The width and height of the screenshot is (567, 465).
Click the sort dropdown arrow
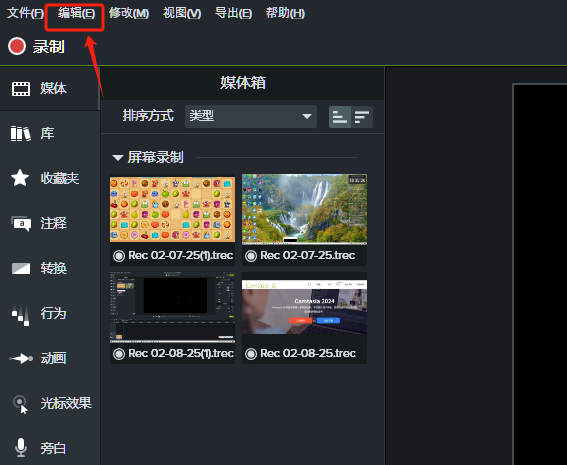307,116
